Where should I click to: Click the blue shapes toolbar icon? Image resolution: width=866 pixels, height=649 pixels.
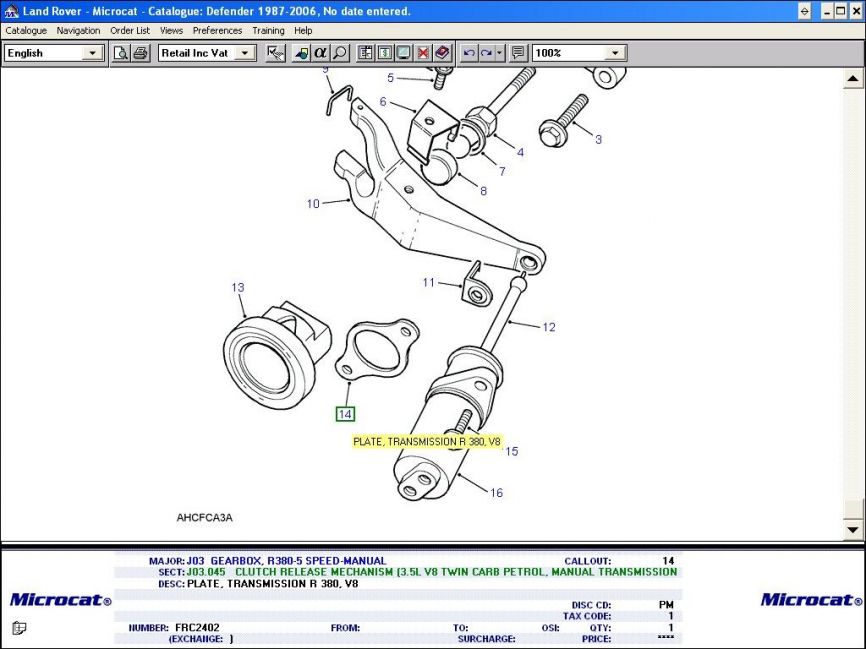[x=301, y=53]
